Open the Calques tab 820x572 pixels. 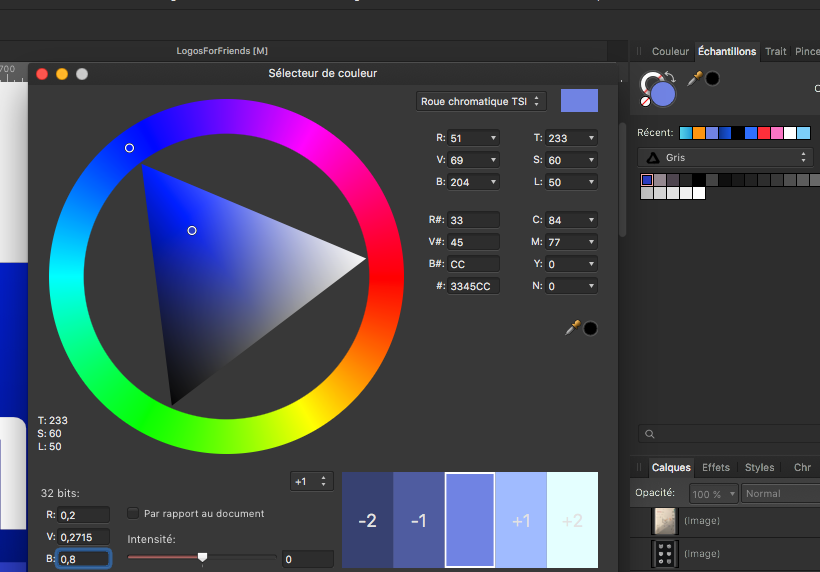pos(670,467)
